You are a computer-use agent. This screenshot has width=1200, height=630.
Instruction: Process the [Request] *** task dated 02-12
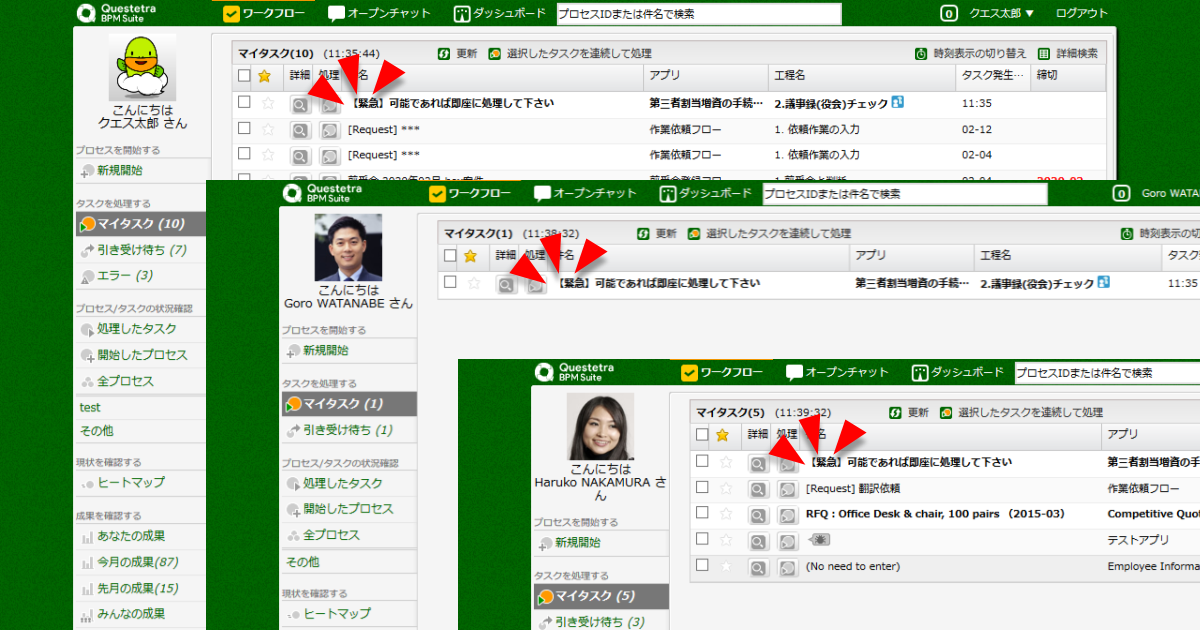coord(329,130)
